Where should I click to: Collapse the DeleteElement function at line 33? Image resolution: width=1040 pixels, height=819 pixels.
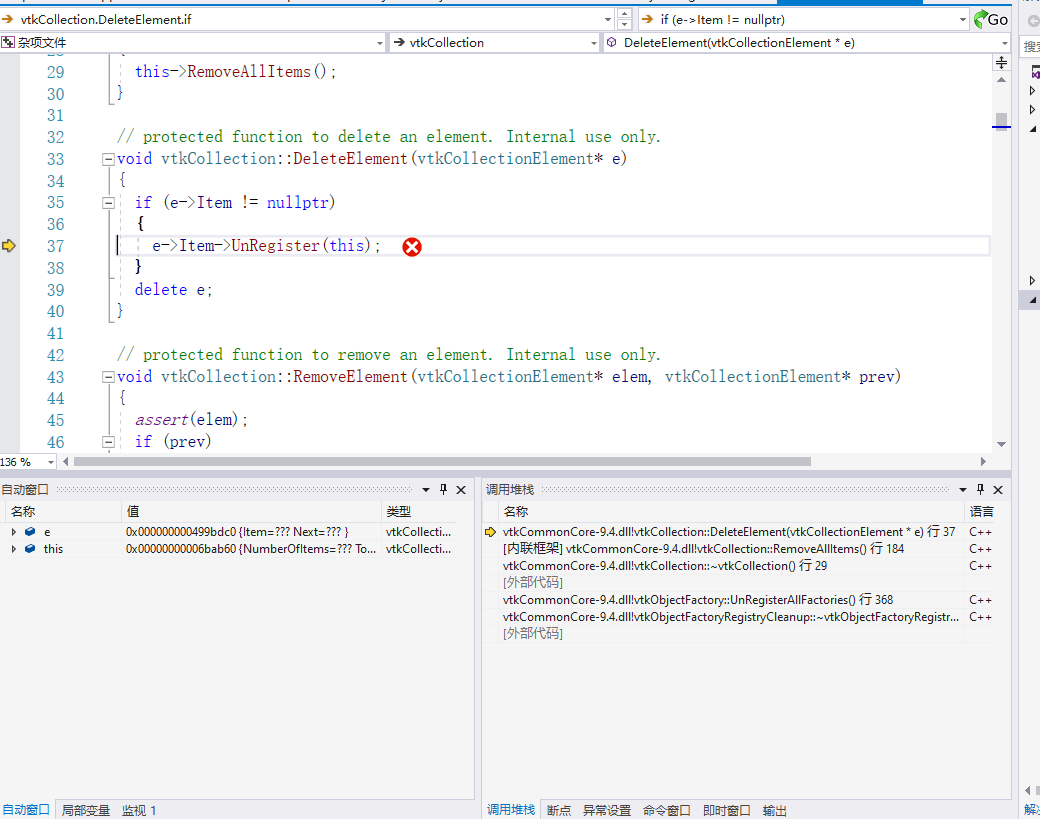coord(108,159)
